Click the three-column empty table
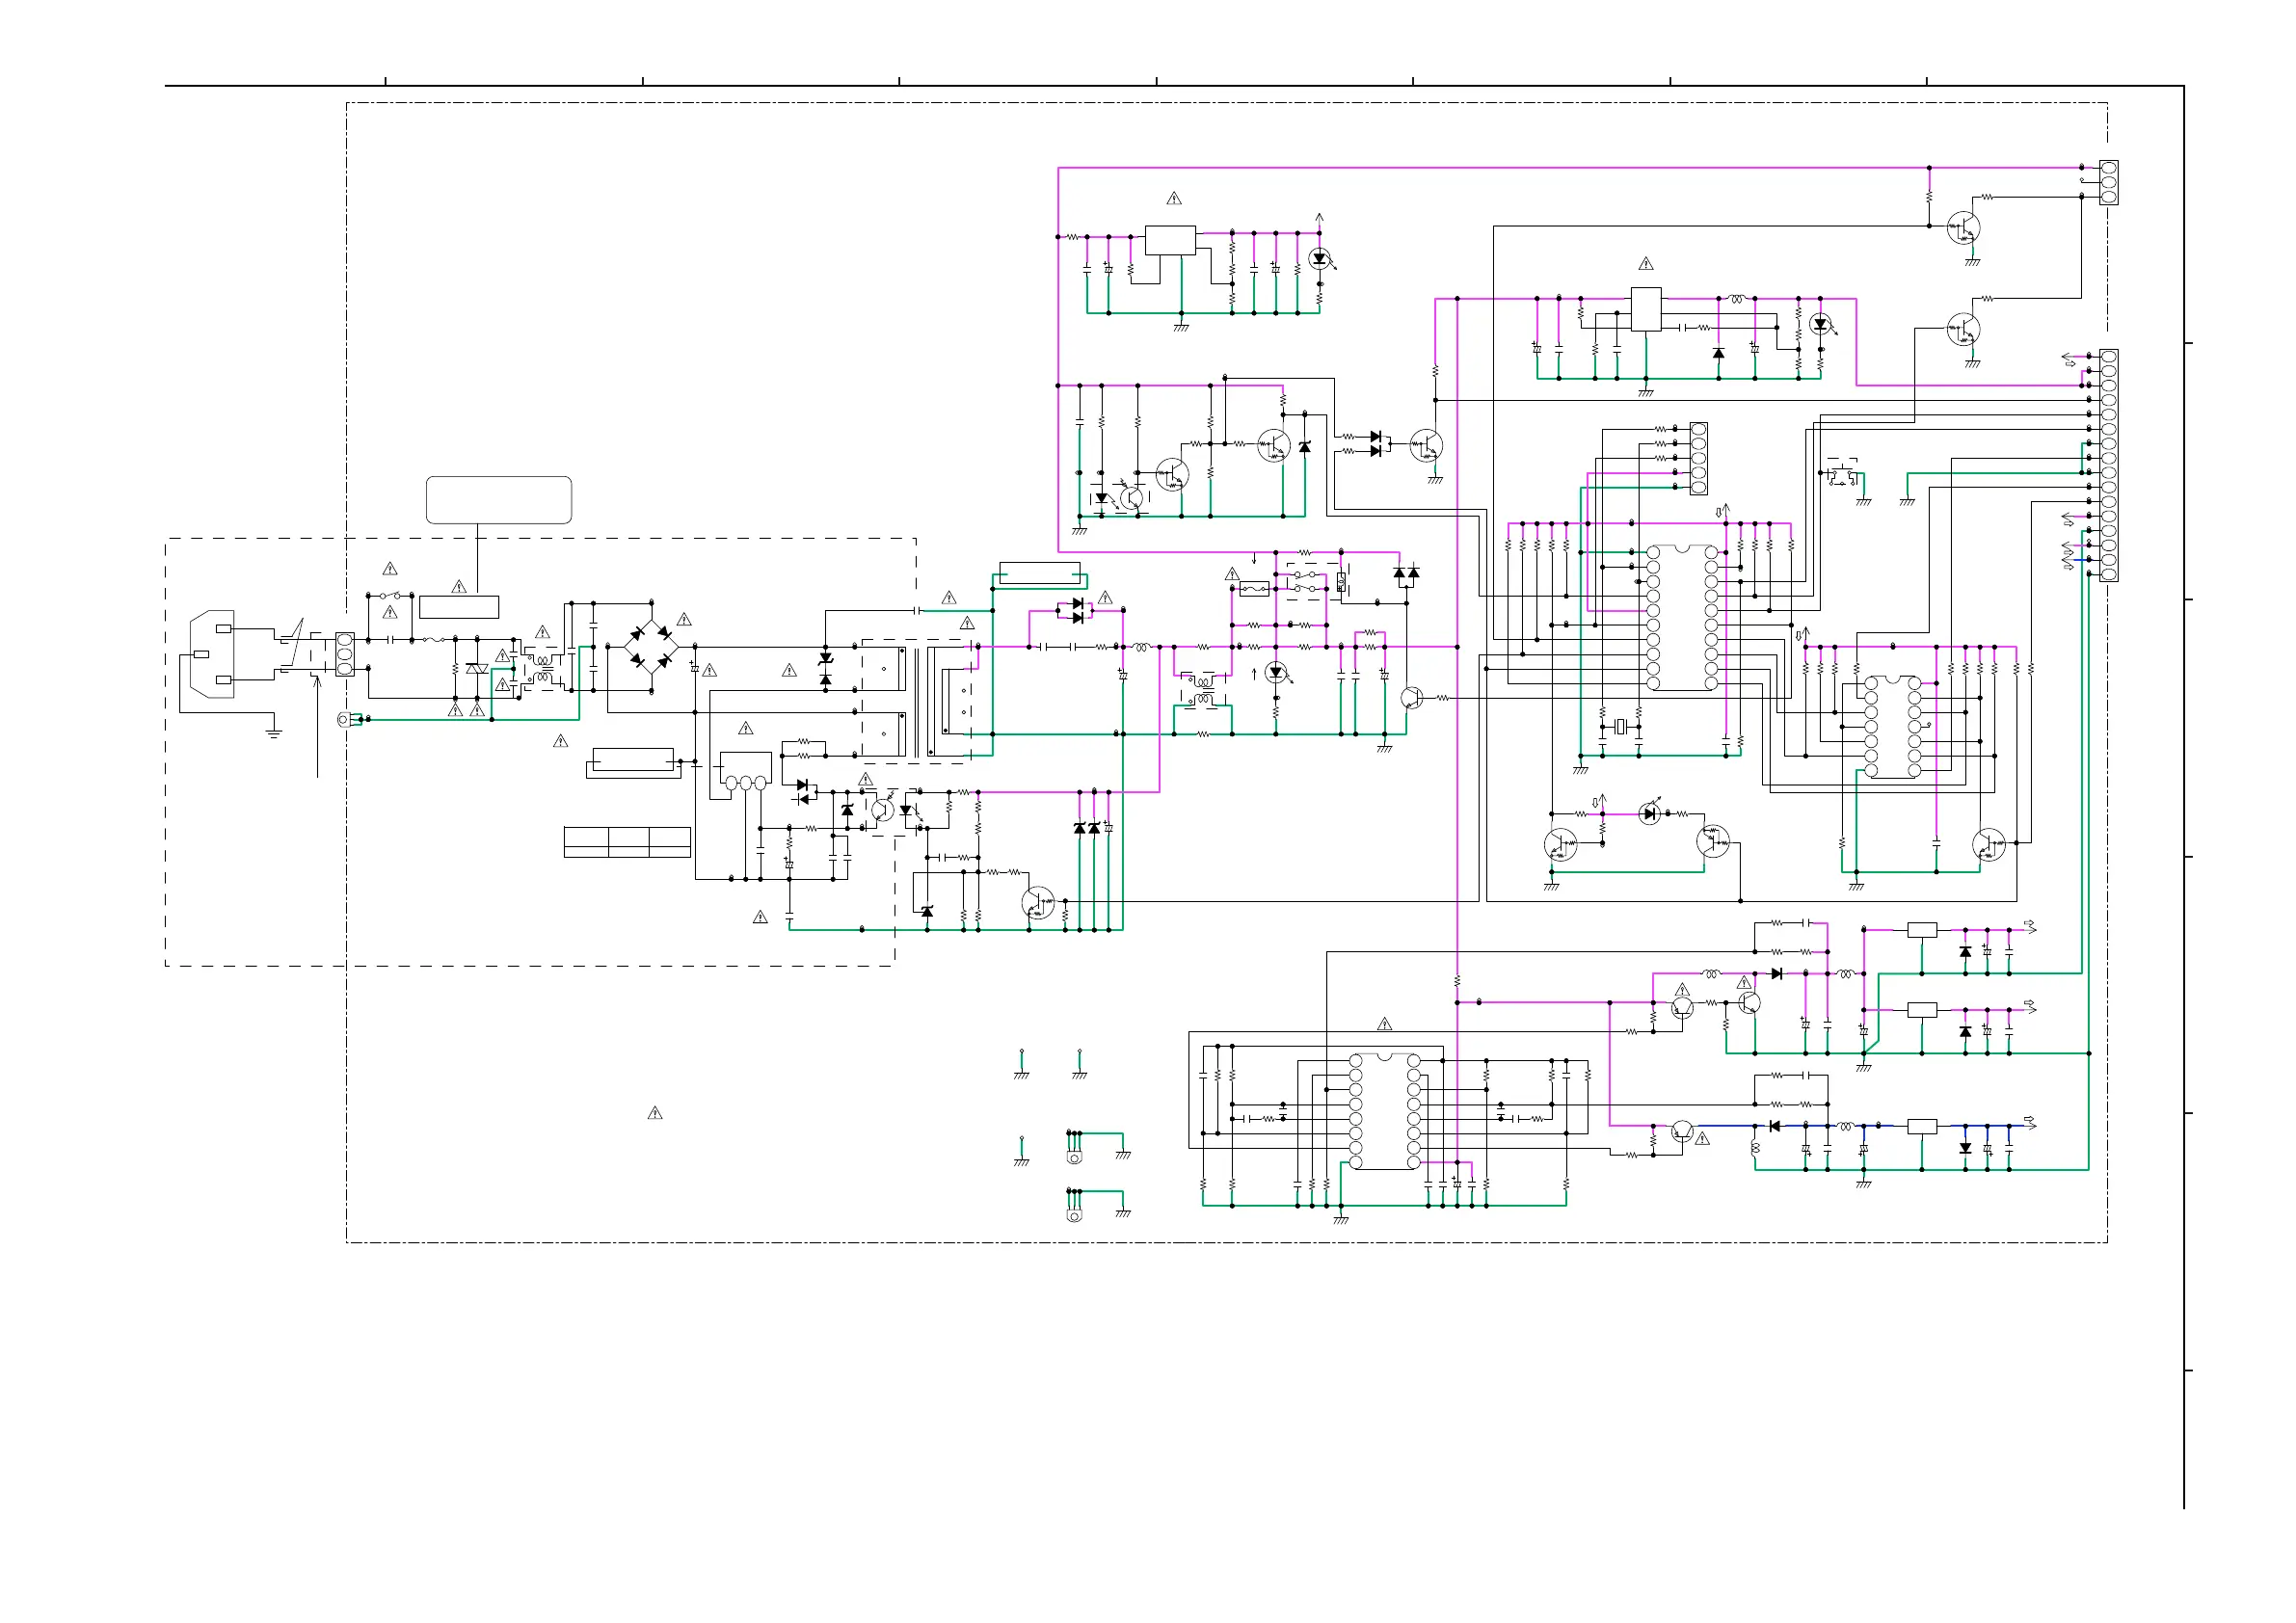 tap(627, 842)
